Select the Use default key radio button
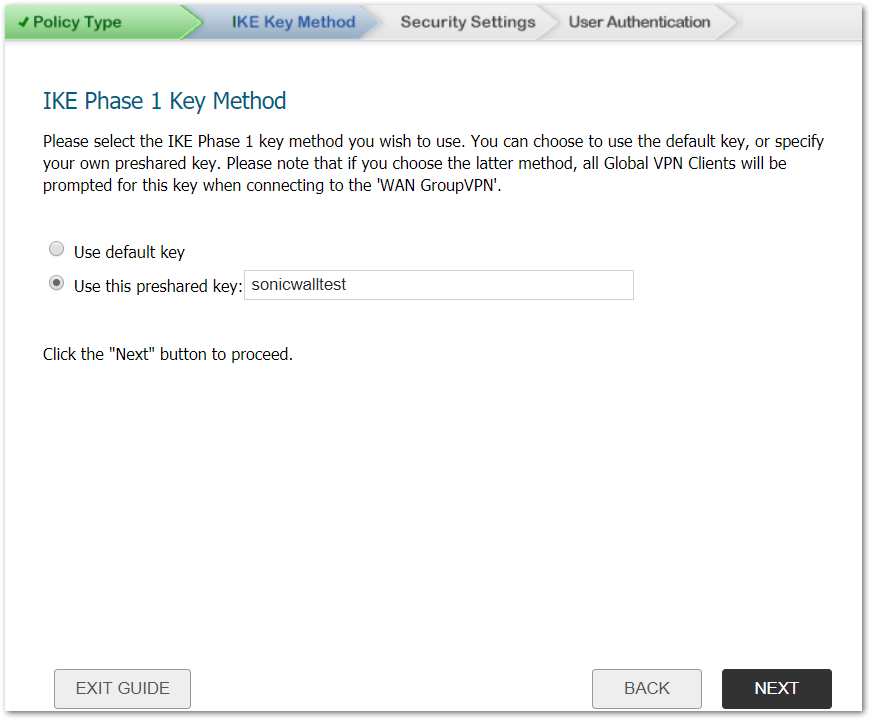Viewport: 871px width, 720px height. (x=57, y=250)
